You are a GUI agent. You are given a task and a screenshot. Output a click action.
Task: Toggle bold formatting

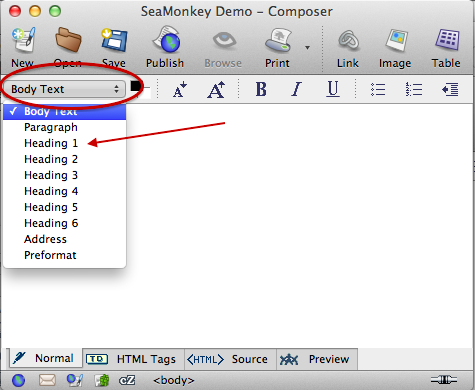pyautogui.click(x=261, y=89)
